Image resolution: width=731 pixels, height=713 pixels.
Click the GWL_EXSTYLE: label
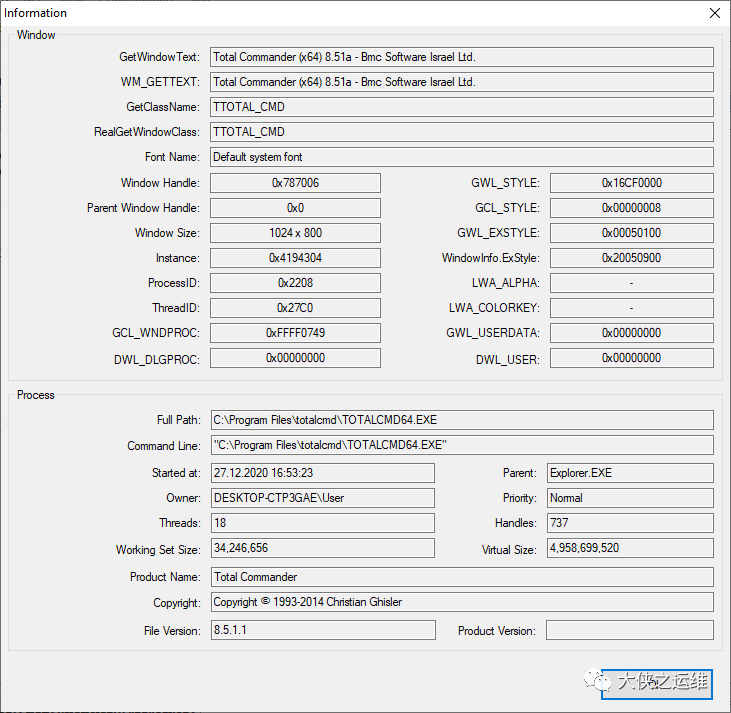[x=498, y=233]
